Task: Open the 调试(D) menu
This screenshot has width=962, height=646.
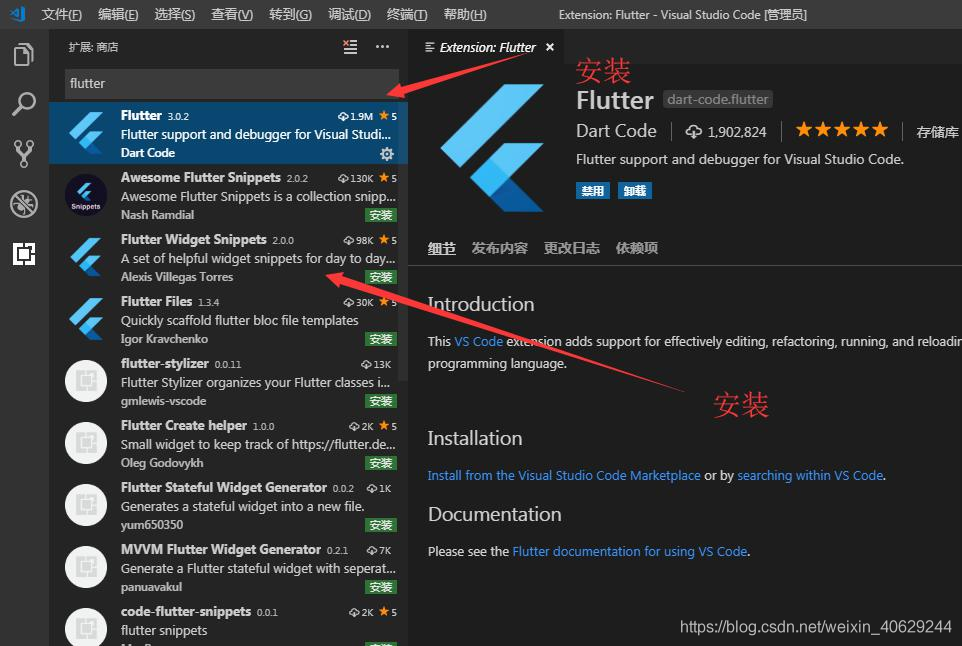Action: [x=349, y=14]
